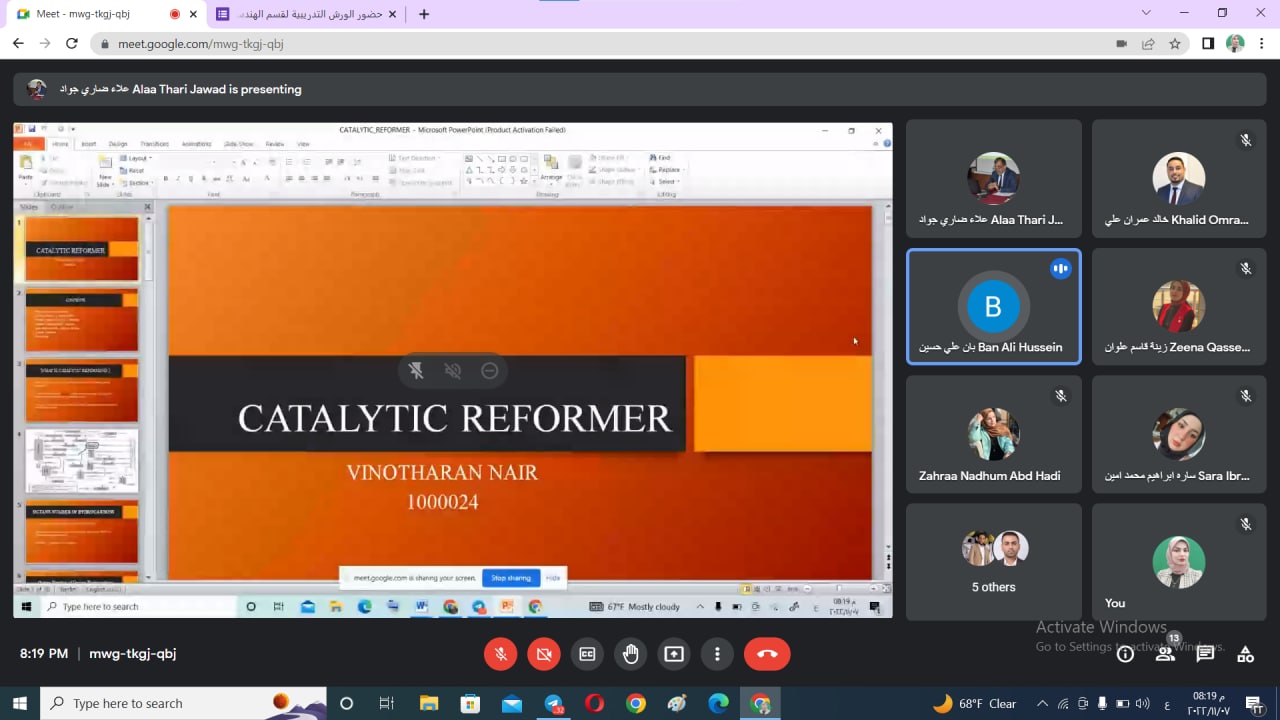Click the Present now screen share icon
1280x720 pixels.
[x=674, y=654]
